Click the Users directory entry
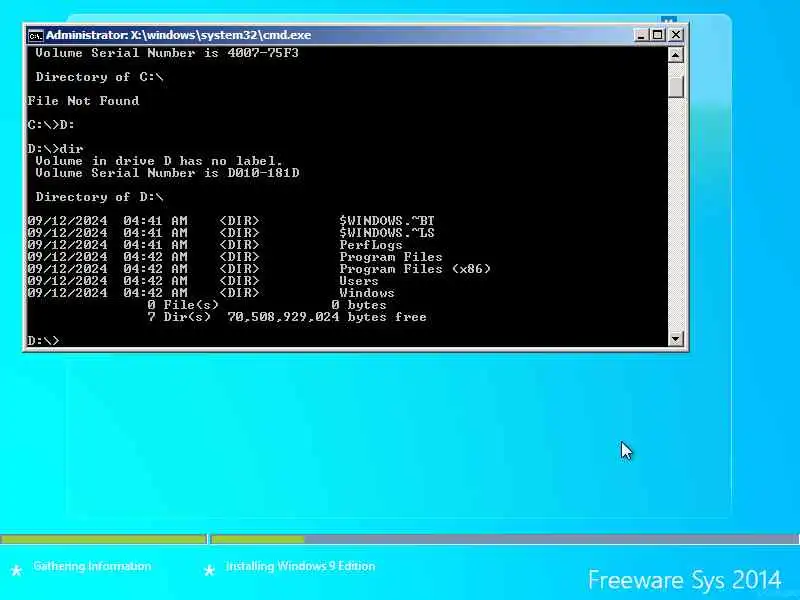This screenshot has height=600, width=800. (359, 281)
